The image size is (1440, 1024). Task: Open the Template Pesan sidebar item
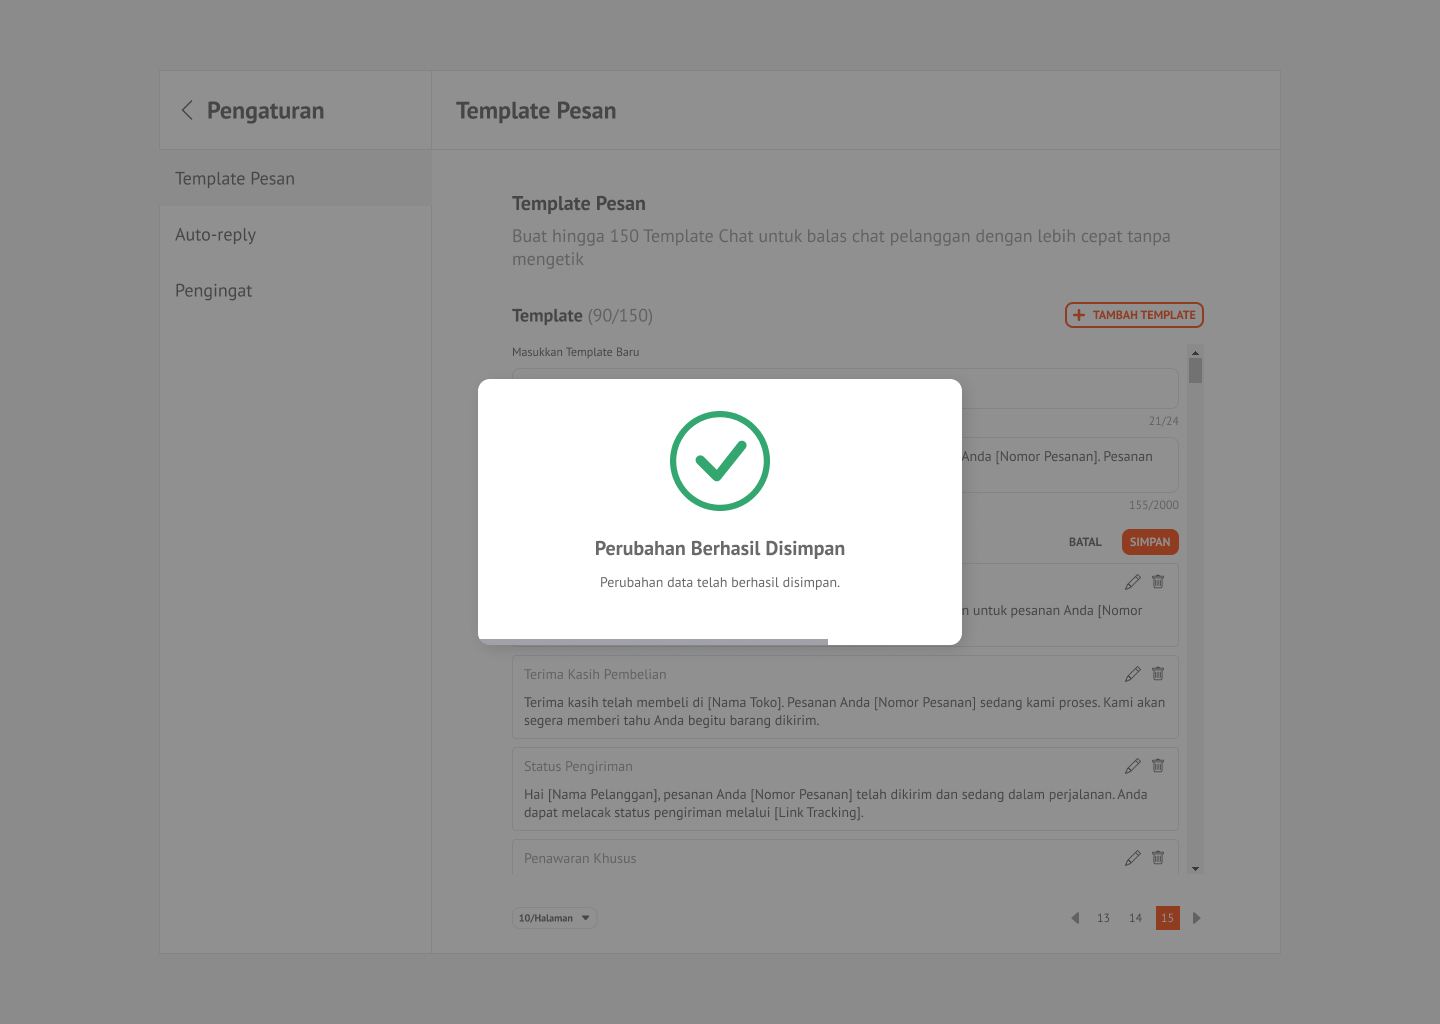[x=235, y=179]
